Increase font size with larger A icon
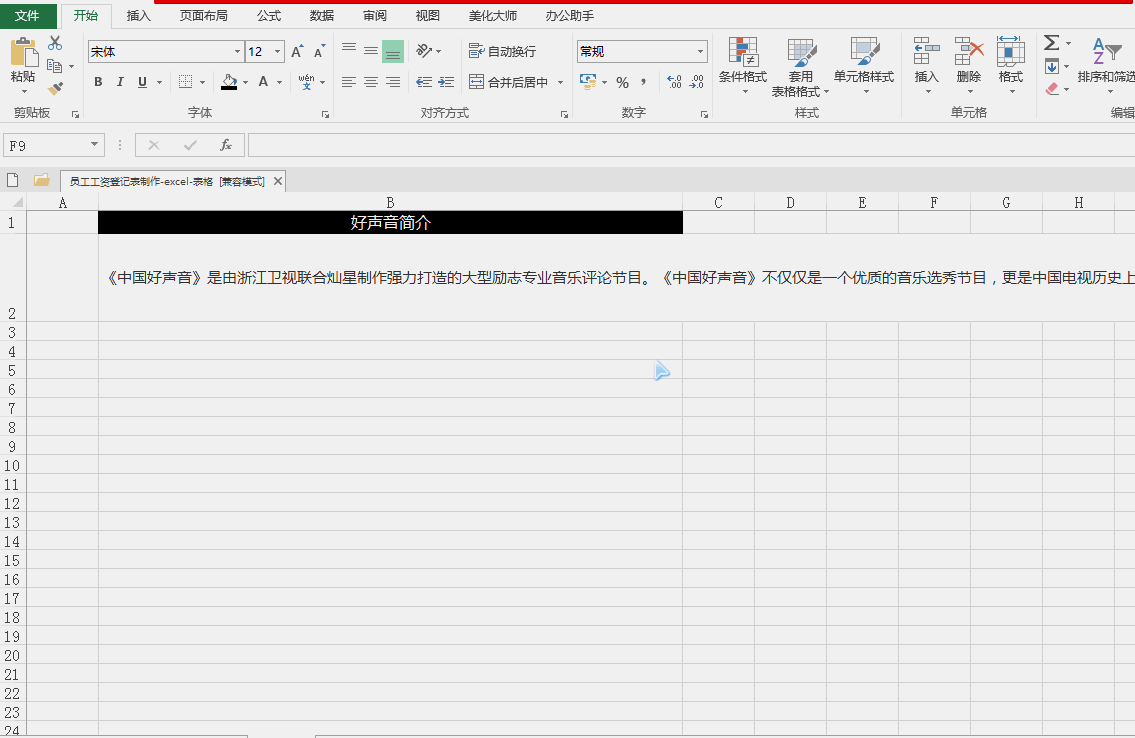The image size is (1135, 738). (297, 51)
